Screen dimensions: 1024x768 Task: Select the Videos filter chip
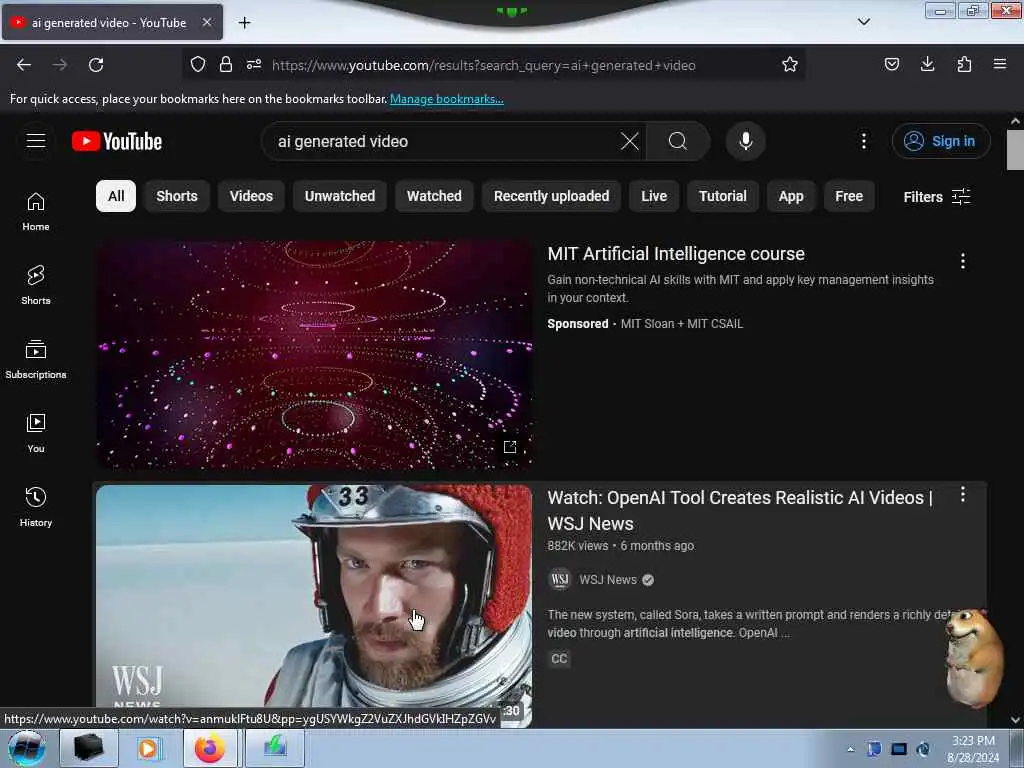[251, 196]
